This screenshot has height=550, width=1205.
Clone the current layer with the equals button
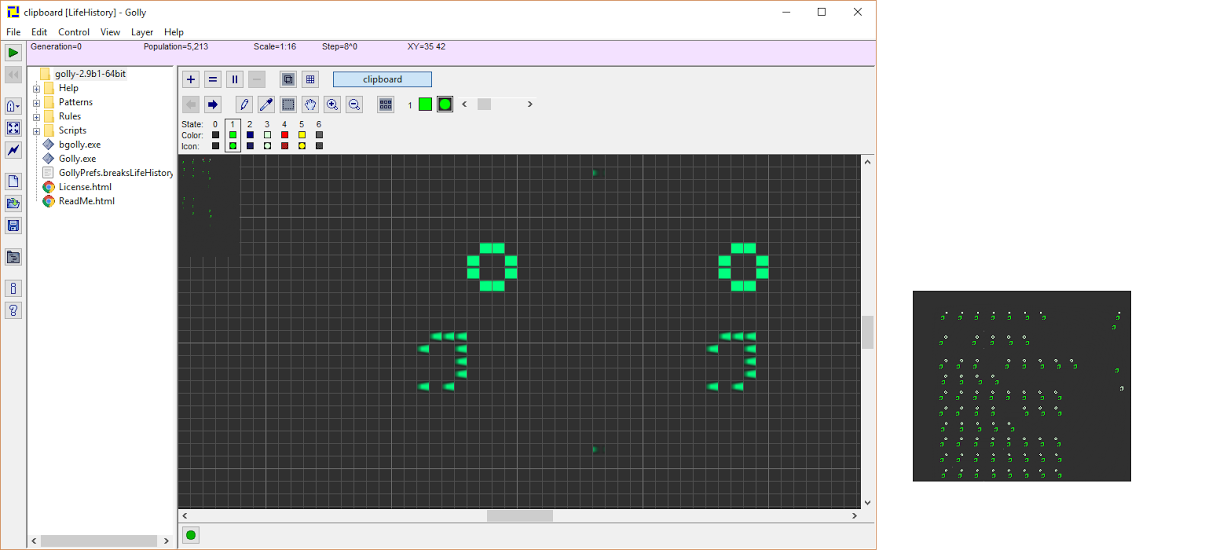213,79
